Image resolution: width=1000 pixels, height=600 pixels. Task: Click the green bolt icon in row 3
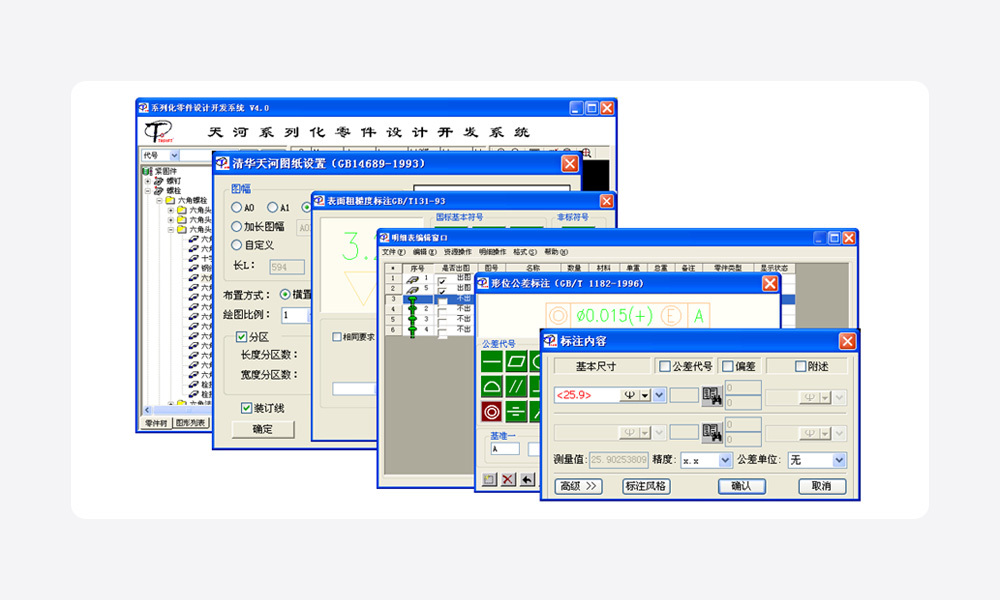pos(413,300)
